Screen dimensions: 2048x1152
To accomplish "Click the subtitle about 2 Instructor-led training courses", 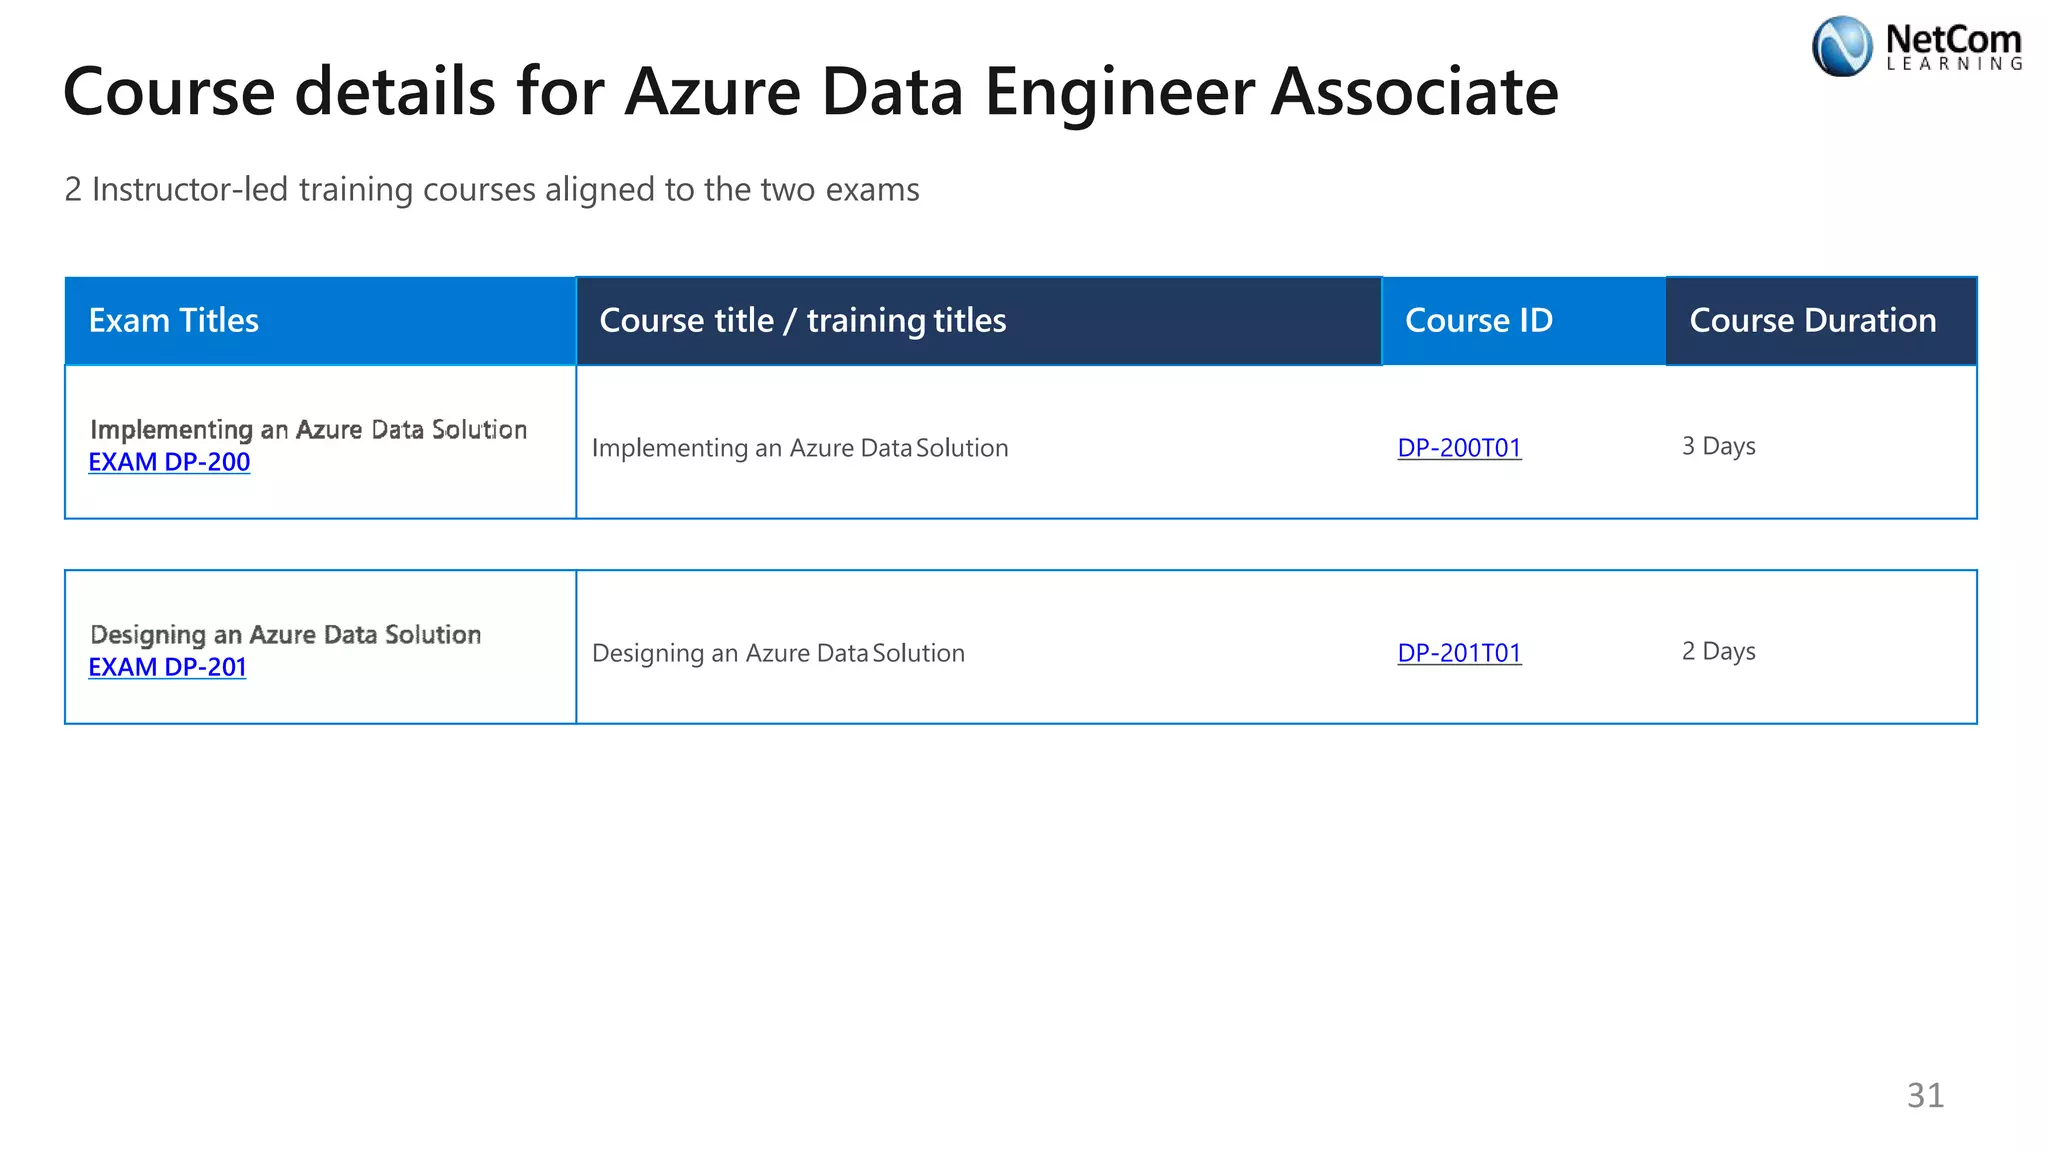I will click(491, 189).
